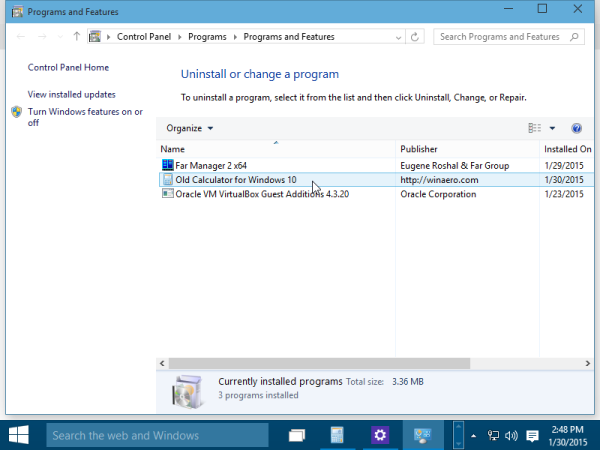Click the 1/23/2015 installed date cell

(x=564, y=194)
